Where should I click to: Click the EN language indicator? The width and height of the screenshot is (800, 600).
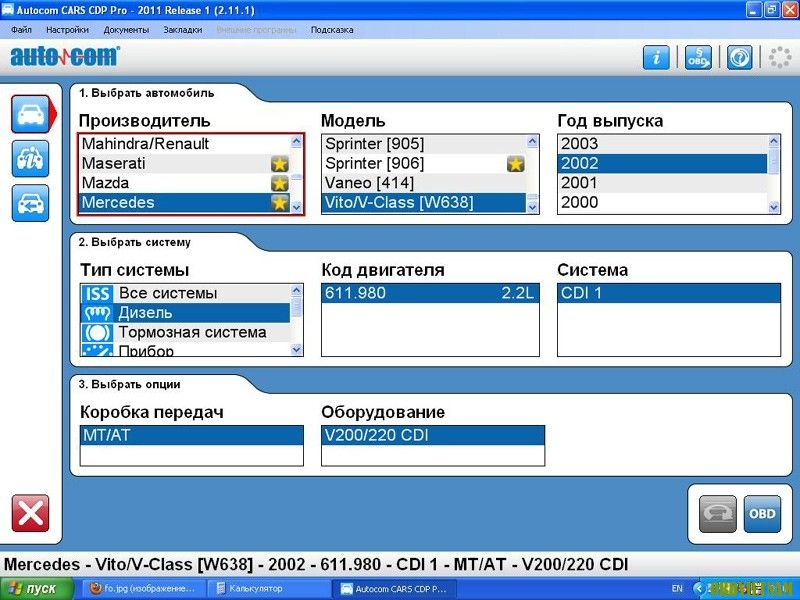pyautogui.click(x=677, y=589)
